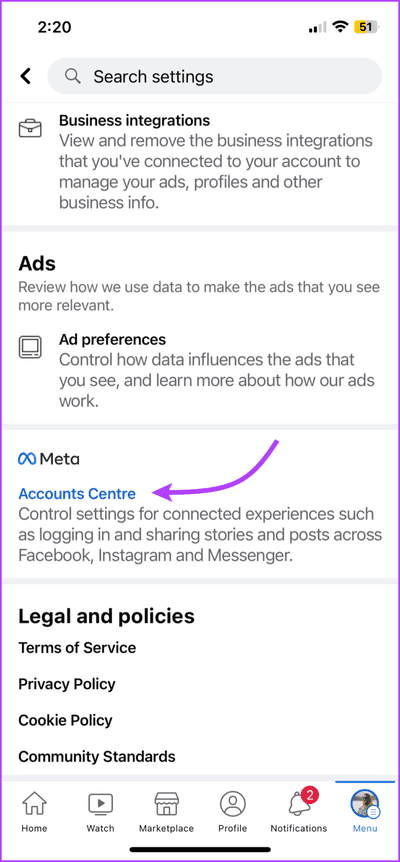This screenshot has height=862, width=400.
Task: Open the Marketplace storefront icon
Action: point(166,804)
